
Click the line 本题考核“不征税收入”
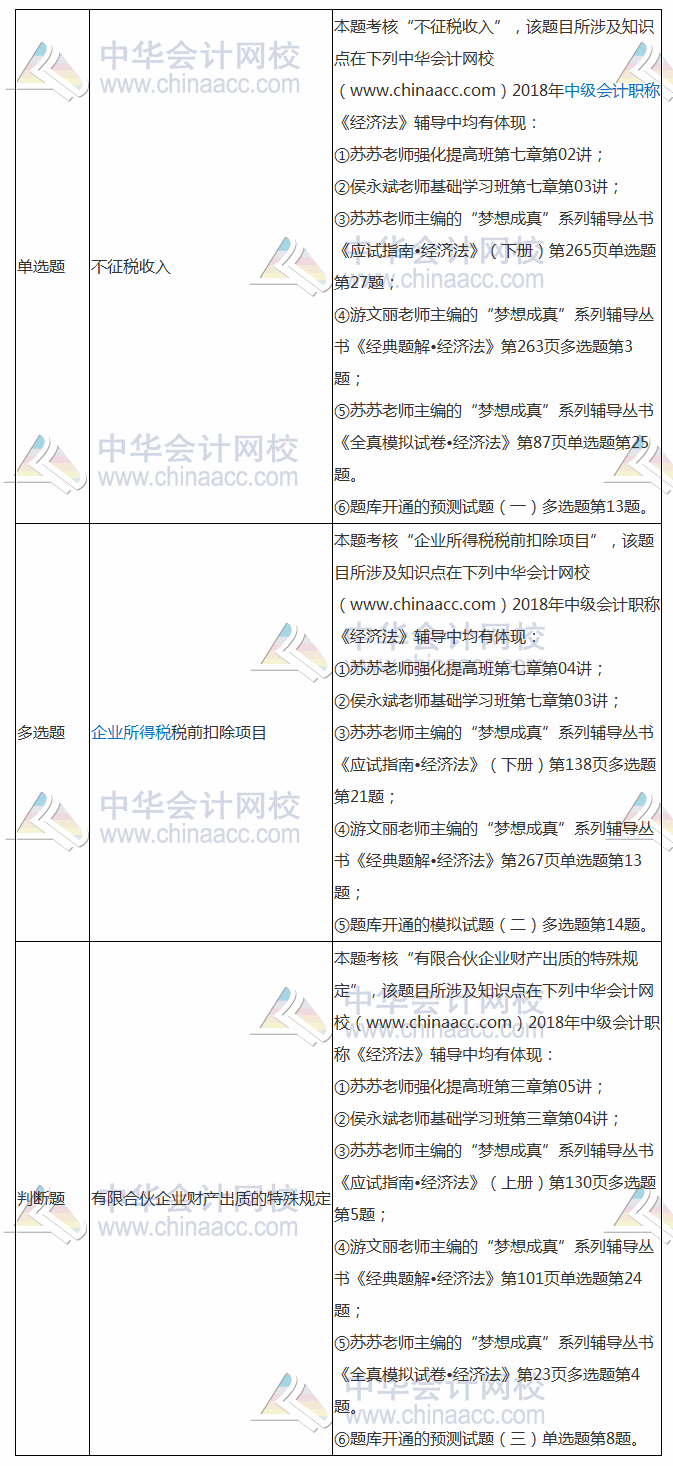coord(494,27)
